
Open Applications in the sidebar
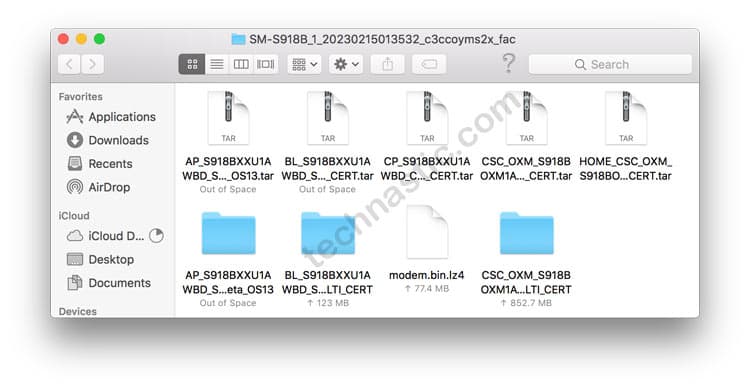(x=112, y=117)
